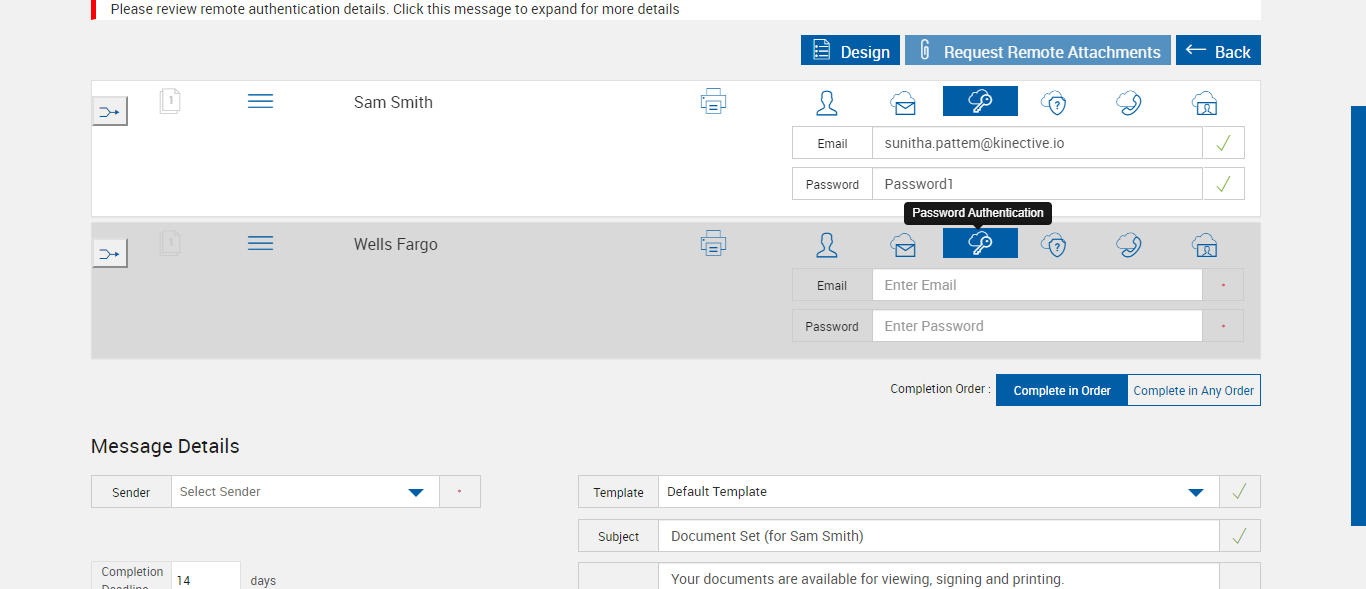
Task: Select Complete in Order option
Action: click(1062, 391)
